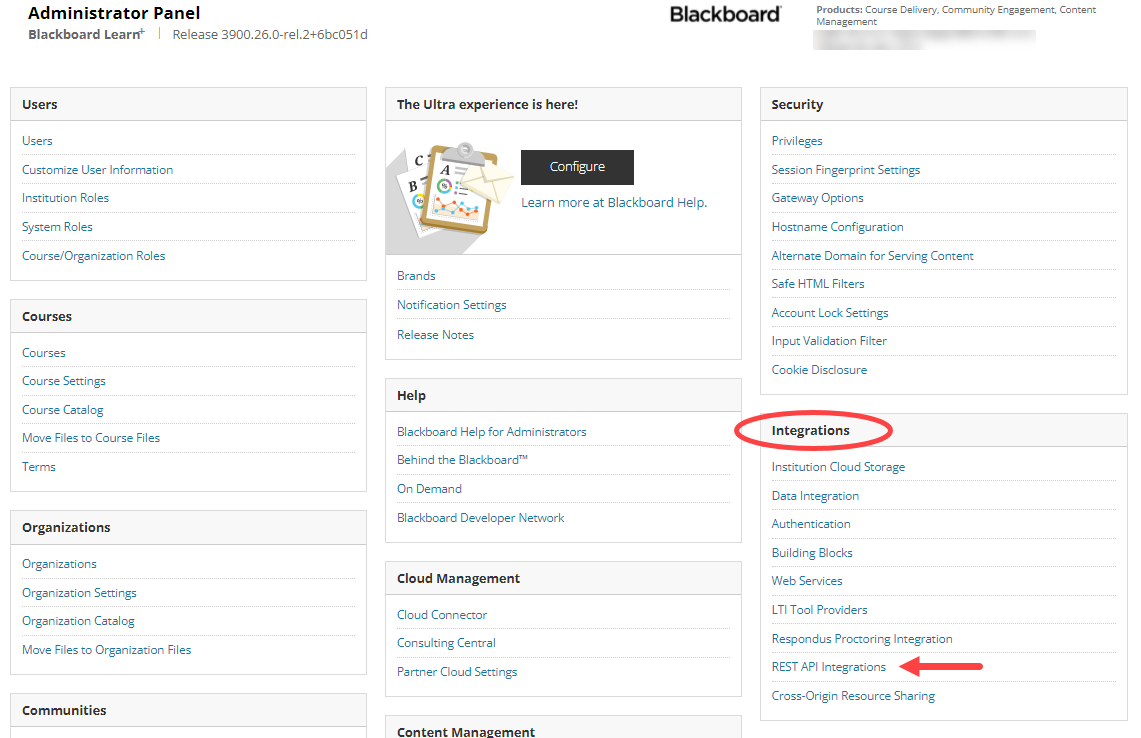The height and width of the screenshot is (738, 1141).
Task: Click the Blackboard logo in header
Action: click(x=725, y=14)
